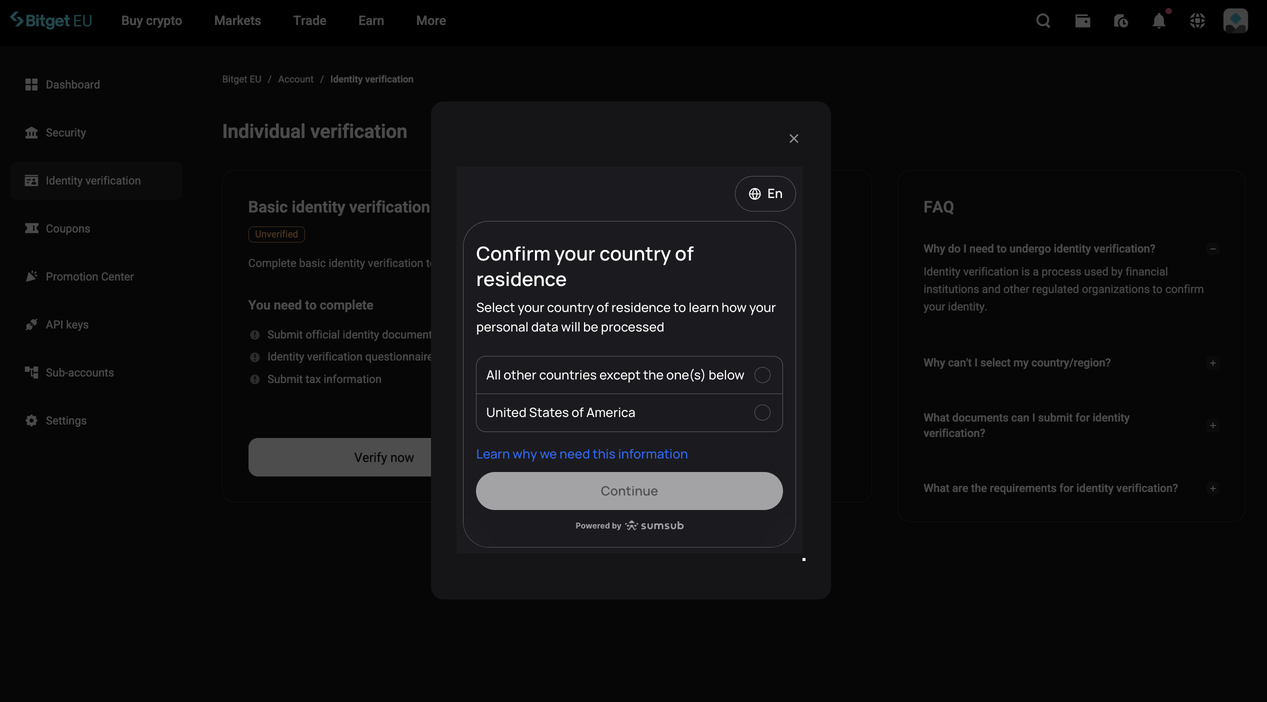Open the notifications bell
Image resolution: width=1267 pixels, height=702 pixels.
pyautogui.click(x=1159, y=20)
